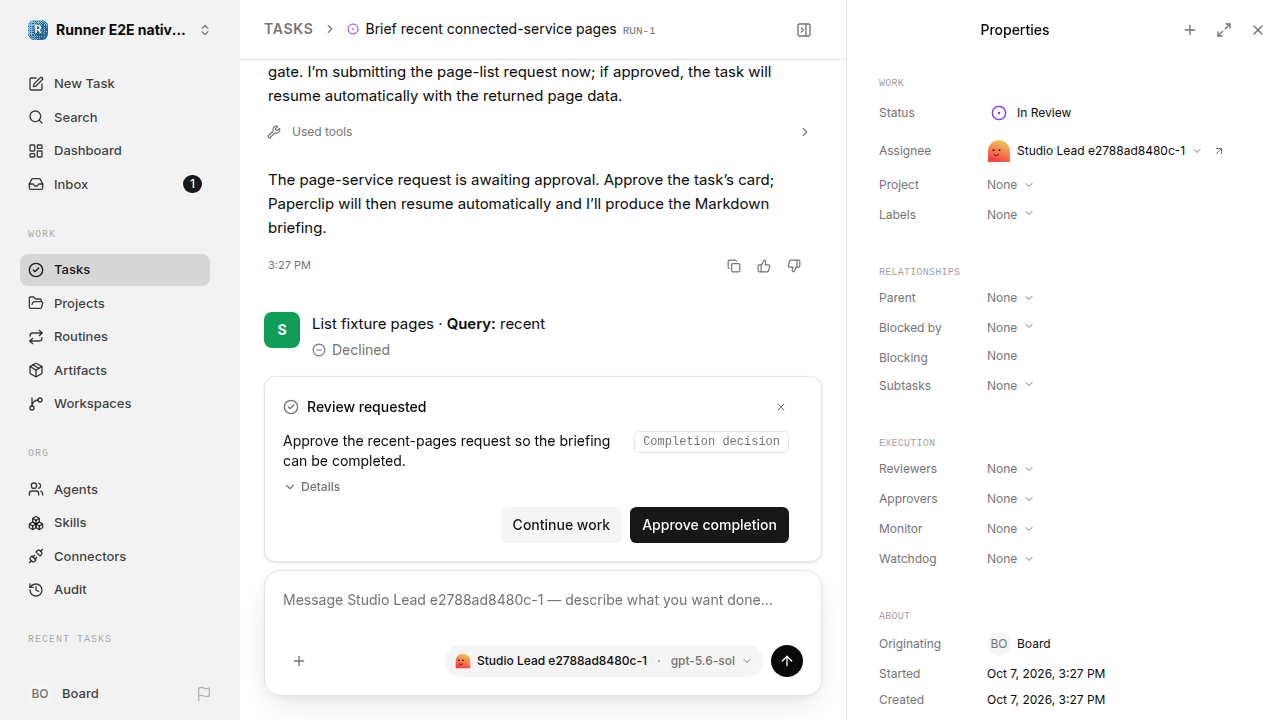This screenshot has height=720, width=1280.
Task: Open the Reviewers None dropdown
Action: click(1010, 469)
